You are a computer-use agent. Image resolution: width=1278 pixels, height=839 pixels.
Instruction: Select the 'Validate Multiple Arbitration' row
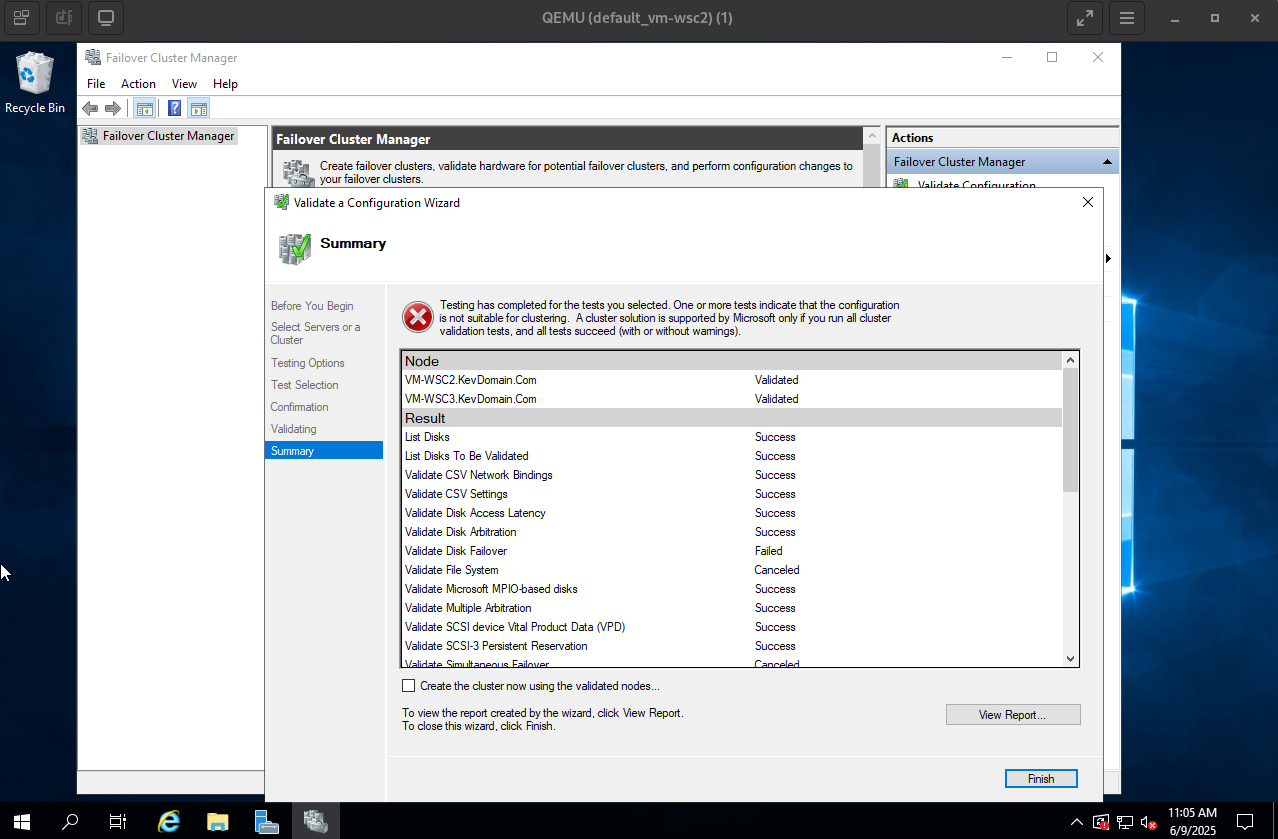(731, 608)
